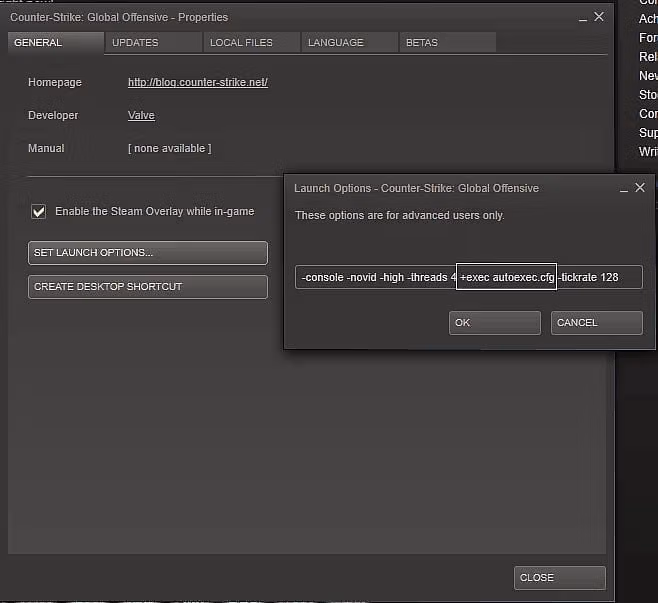The height and width of the screenshot is (603, 658).
Task: Click the Homepage label
Action: tap(55, 82)
